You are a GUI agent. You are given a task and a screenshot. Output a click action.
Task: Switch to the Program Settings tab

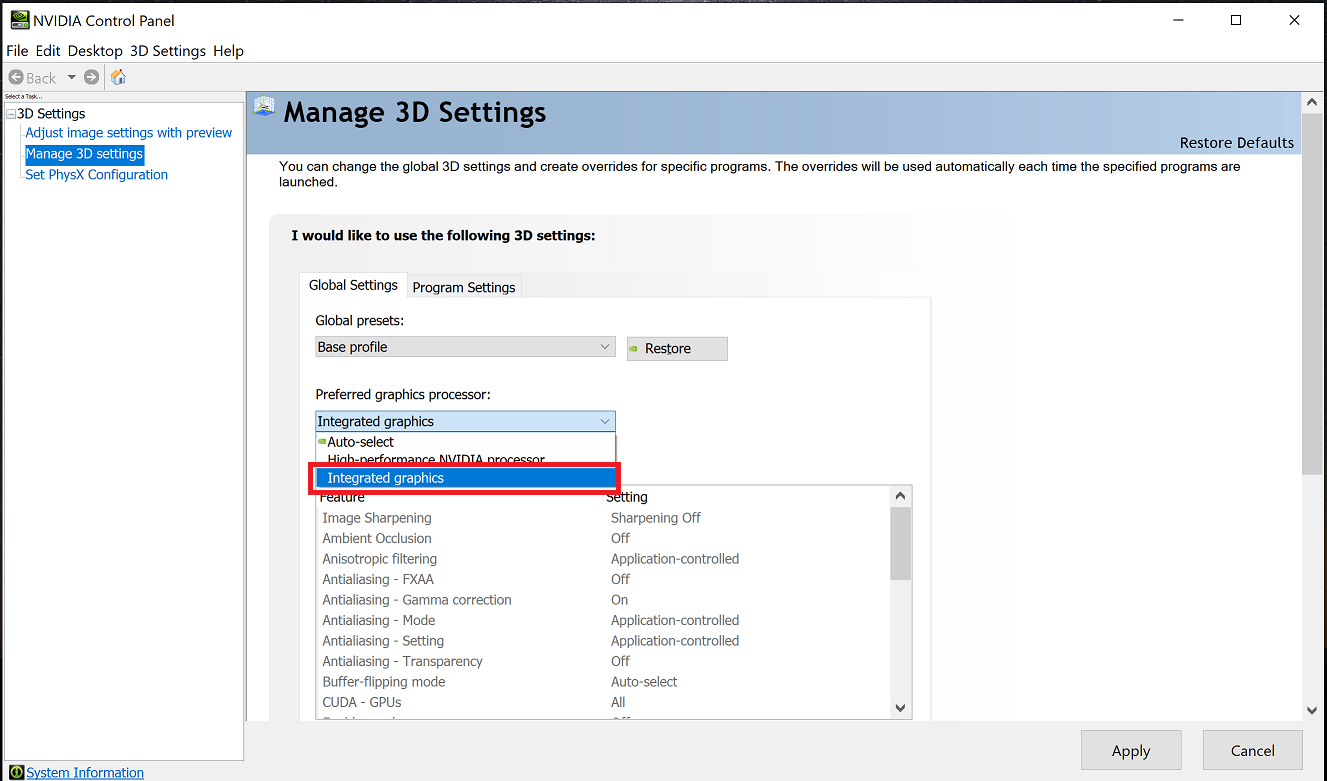coord(464,287)
